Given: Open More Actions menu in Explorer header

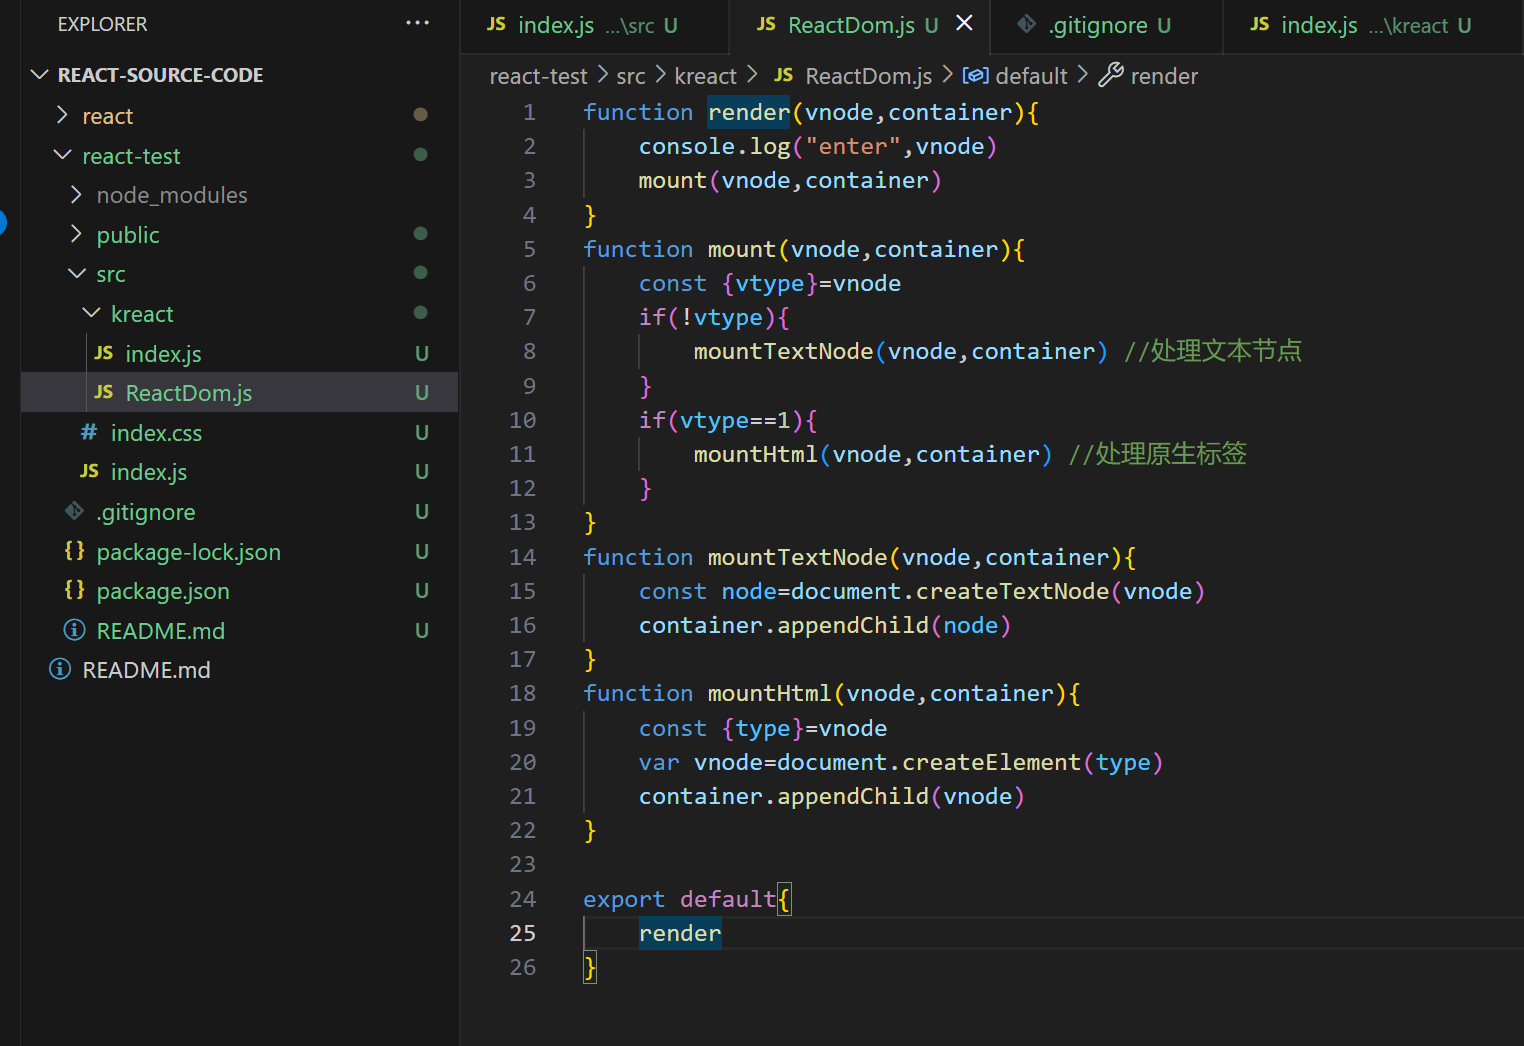Looking at the screenshot, I should (x=417, y=23).
